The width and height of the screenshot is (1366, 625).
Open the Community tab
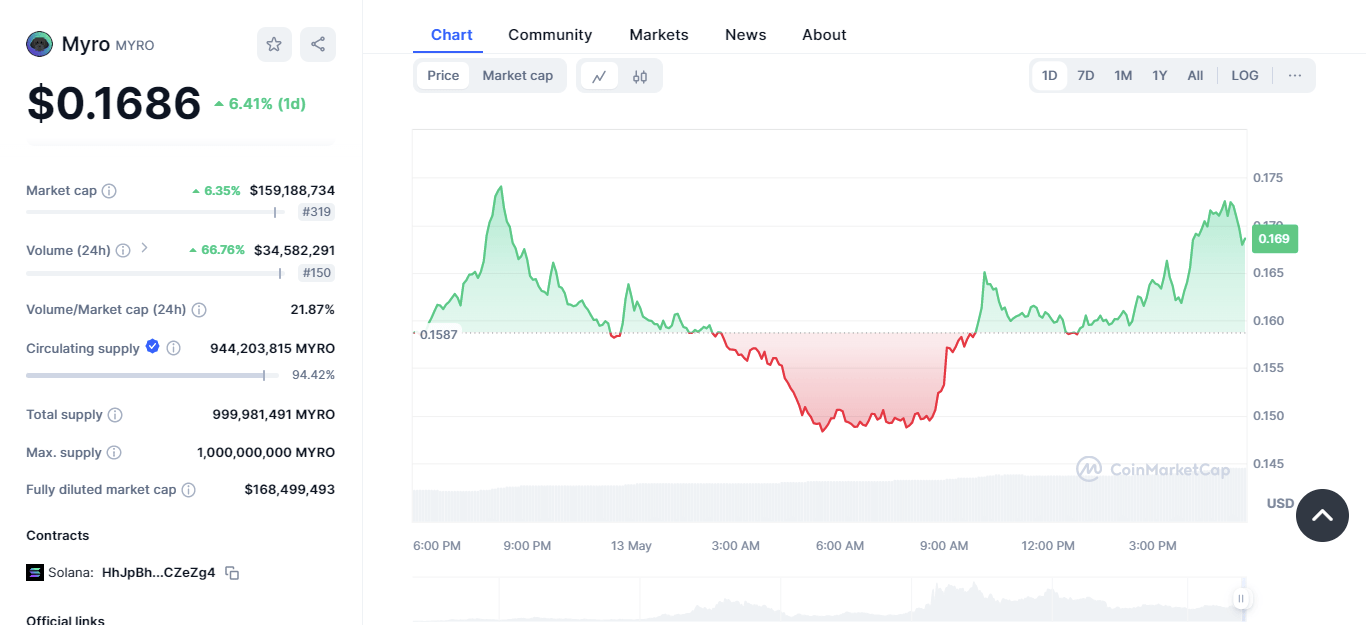(550, 35)
